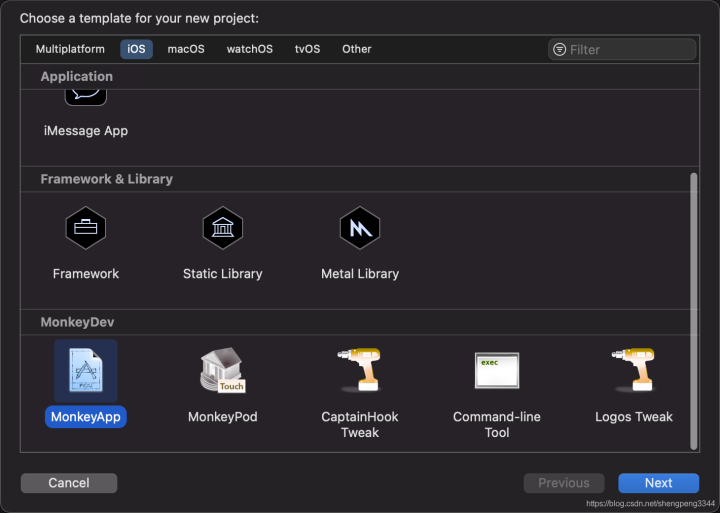Viewport: 720px width, 513px height.
Task: Select the Logos Tweak drill icon
Action: coord(634,369)
